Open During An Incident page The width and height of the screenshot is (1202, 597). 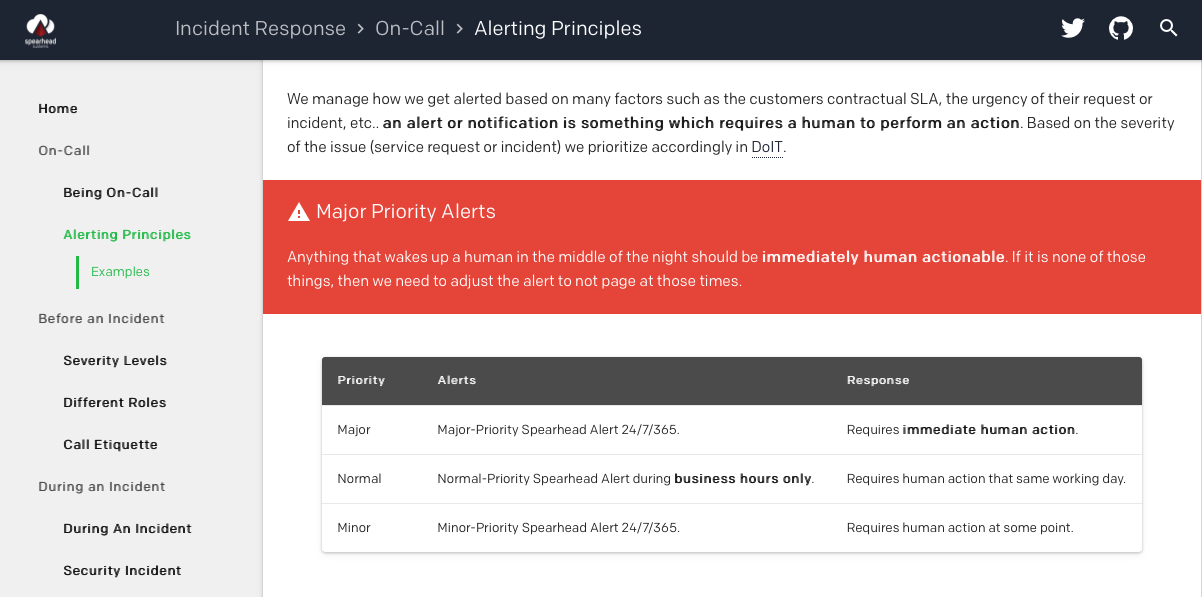pos(127,528)
